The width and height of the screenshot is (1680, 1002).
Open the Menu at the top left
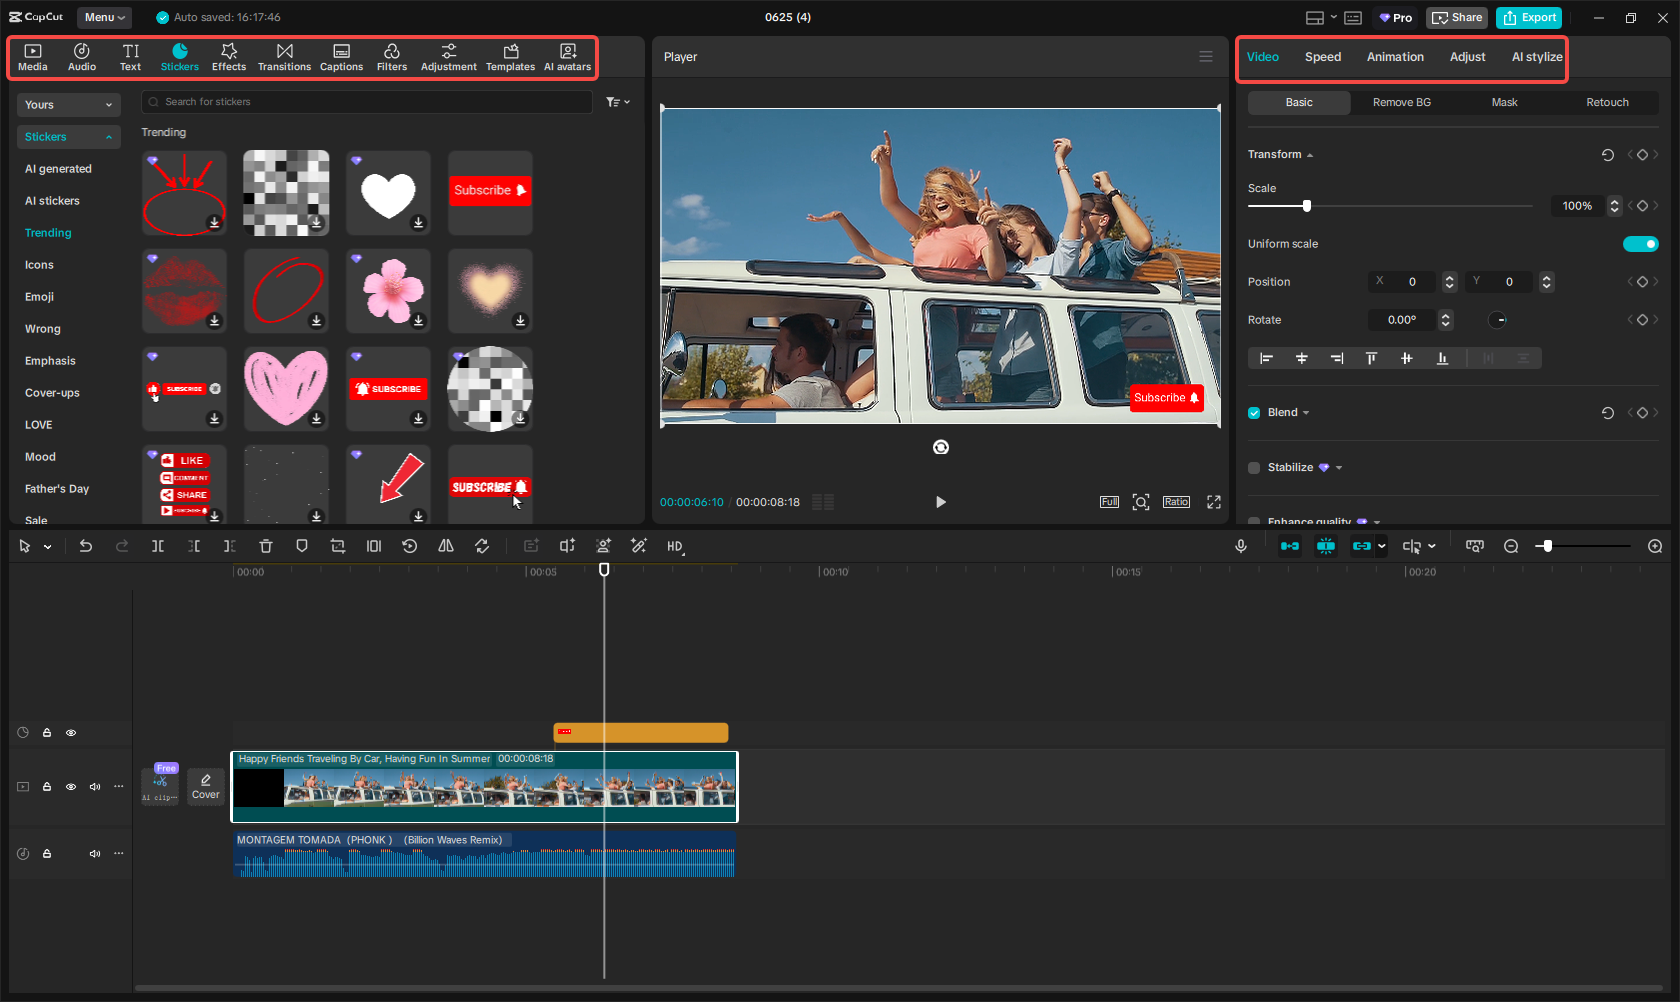pos(103,17)
